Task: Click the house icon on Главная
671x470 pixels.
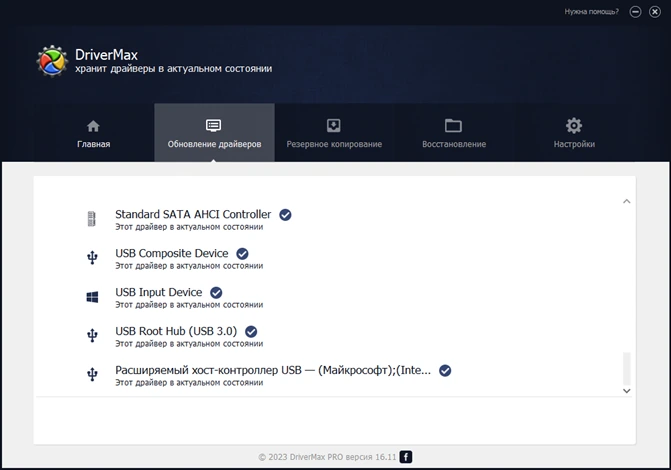Action: point(93,126)
